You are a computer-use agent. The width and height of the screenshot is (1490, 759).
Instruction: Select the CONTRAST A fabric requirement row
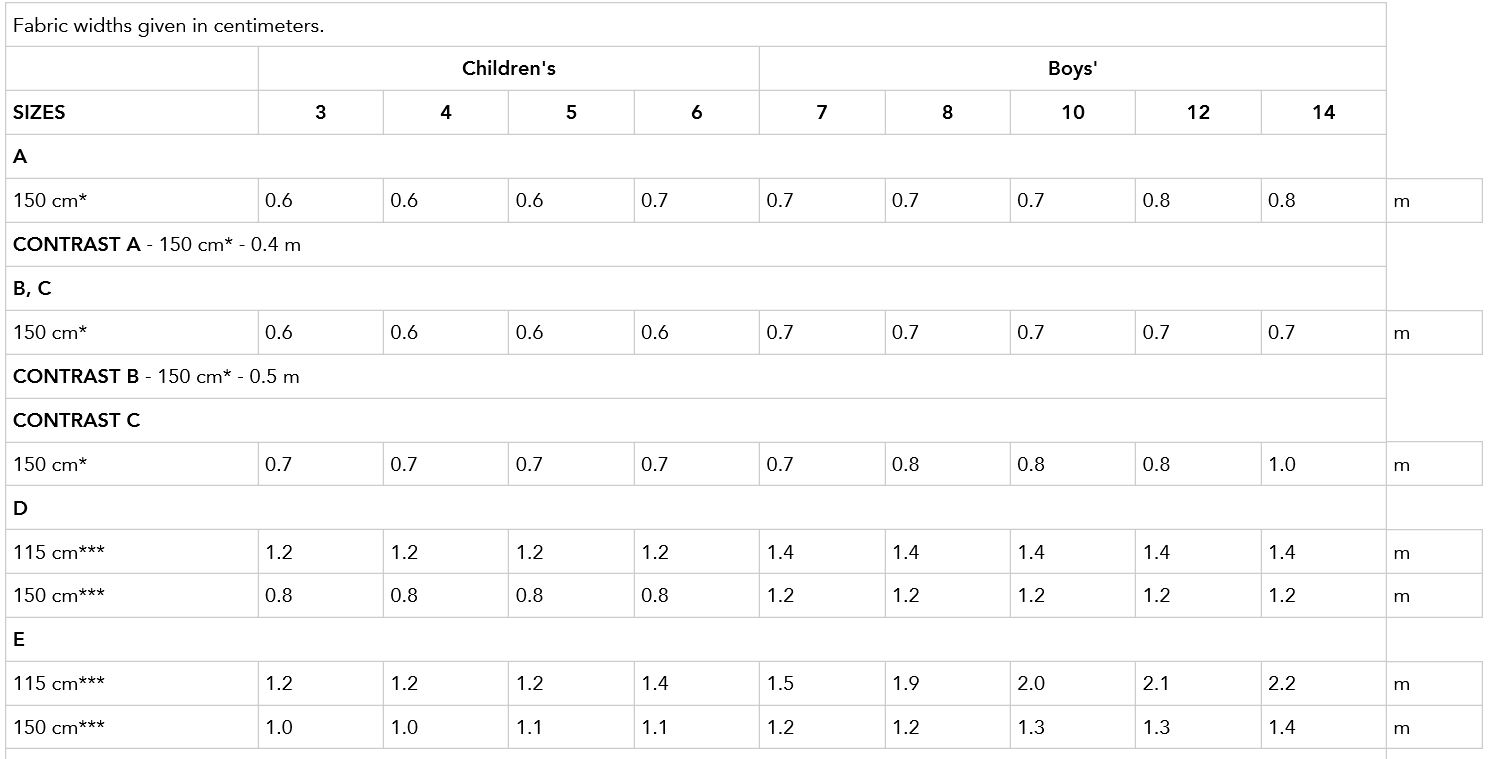(696, 245)
